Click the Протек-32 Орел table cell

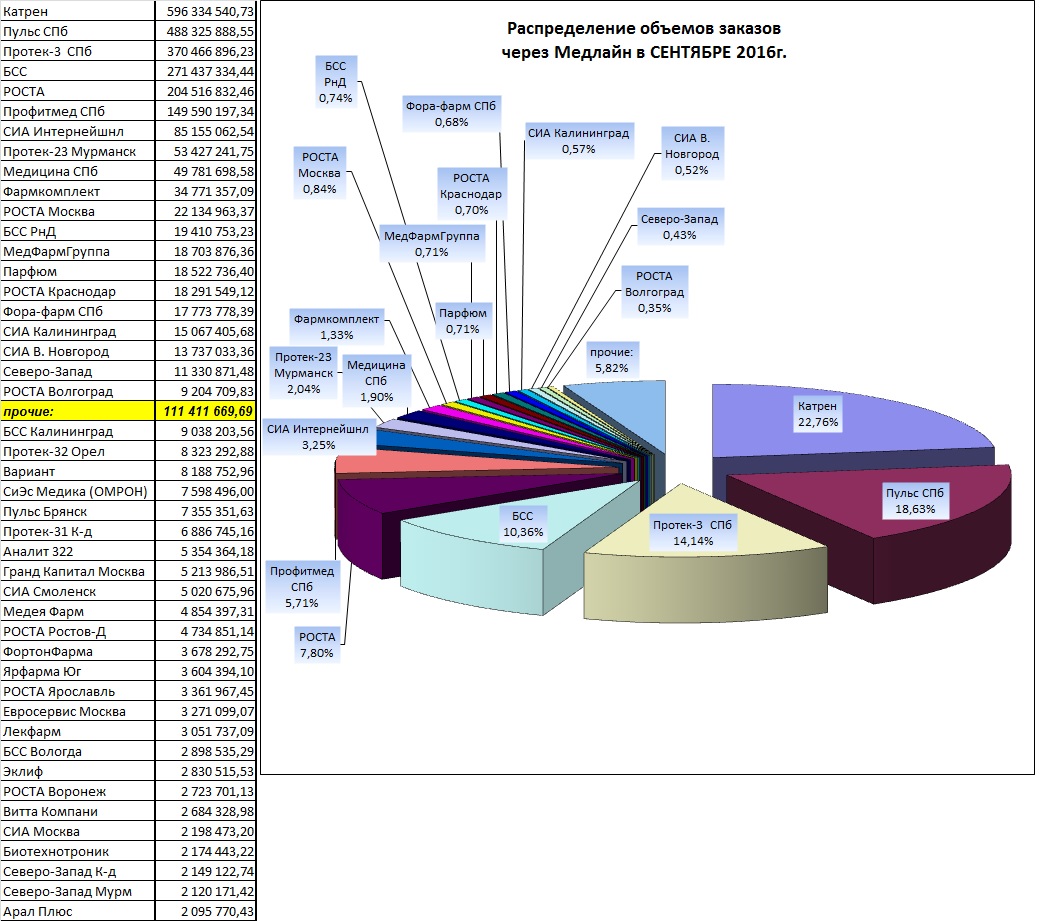tap(78, 452)
